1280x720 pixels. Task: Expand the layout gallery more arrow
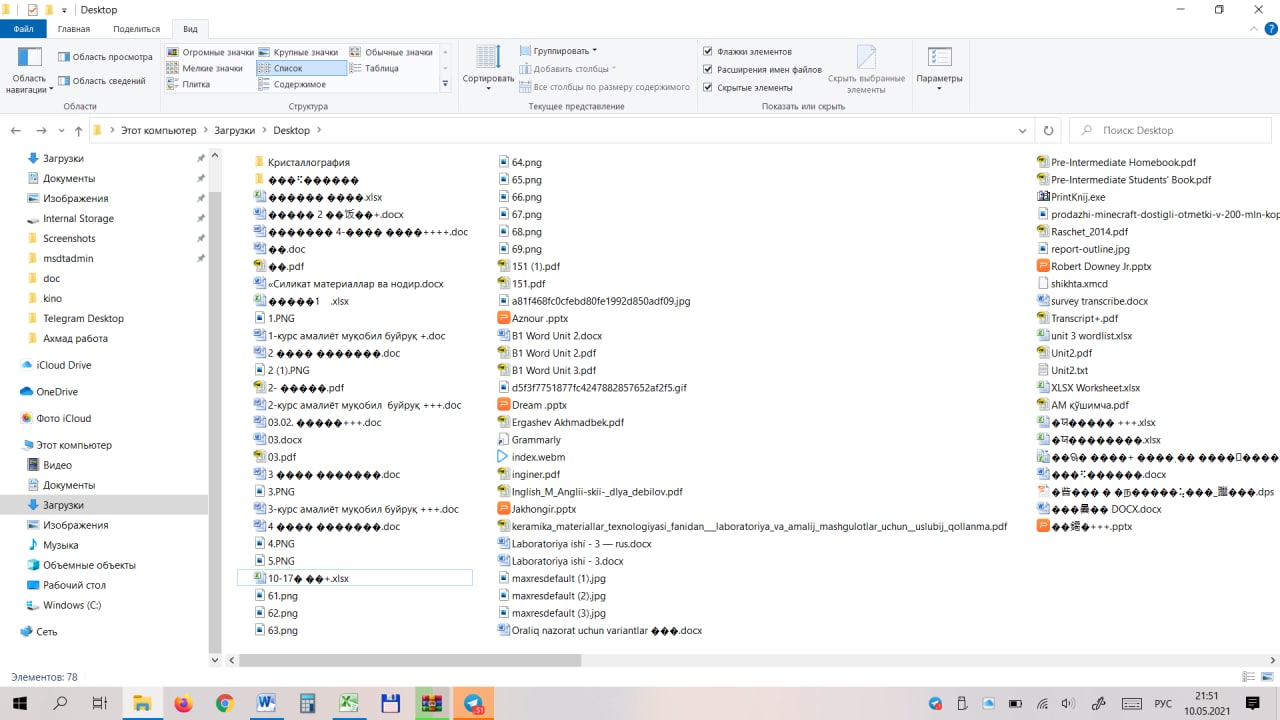(446, 84)
